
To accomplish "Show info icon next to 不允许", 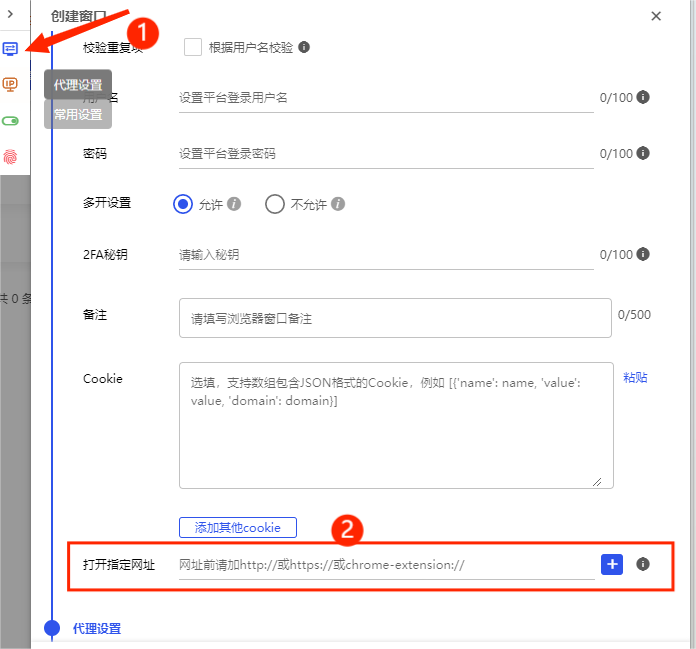I will [x=338, y=204].
